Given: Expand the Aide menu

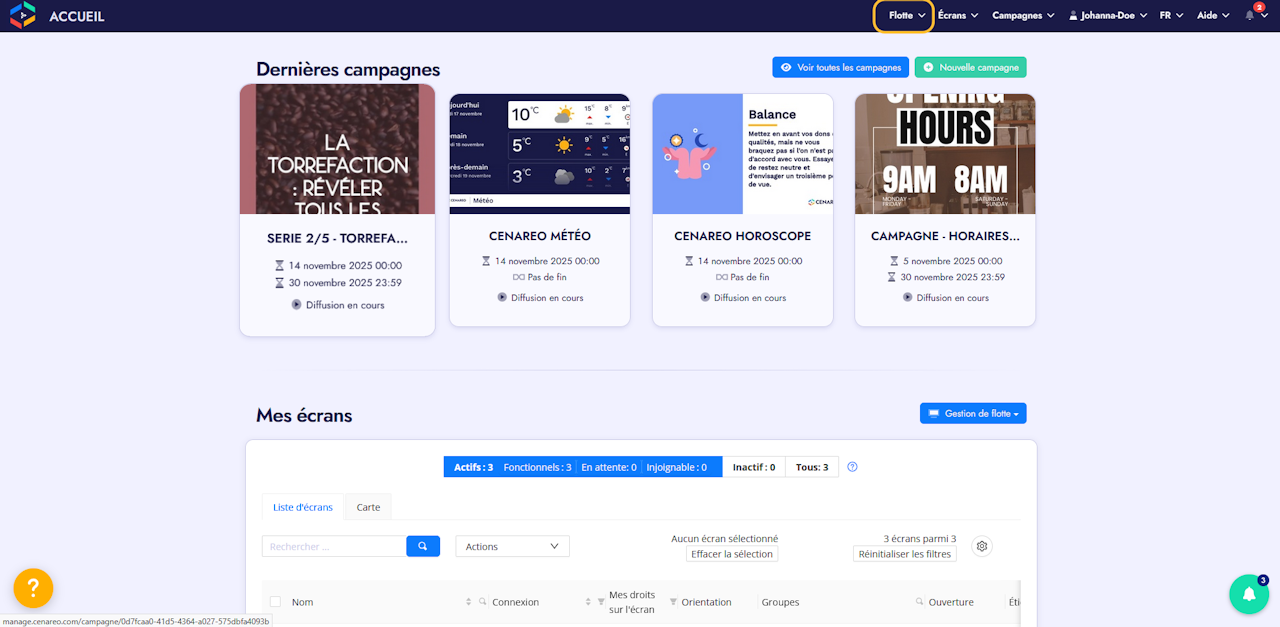Looking at the screenshot, I should [1213, 16].
